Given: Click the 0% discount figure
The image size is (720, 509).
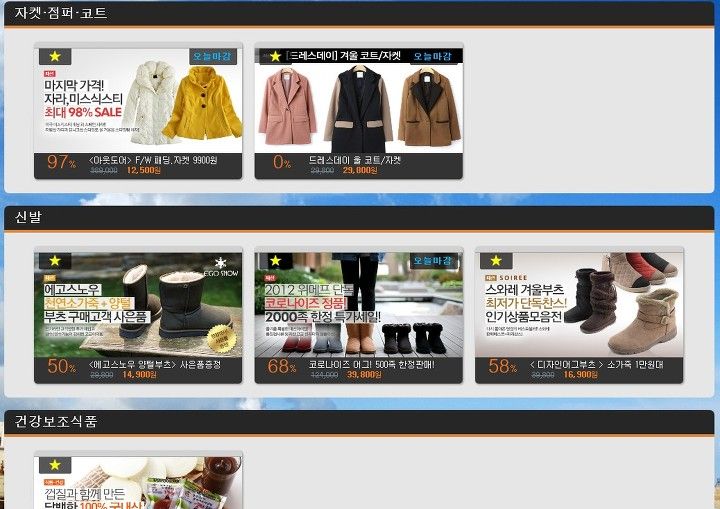Looking at the screenshot, I should [x=281, y=162].
